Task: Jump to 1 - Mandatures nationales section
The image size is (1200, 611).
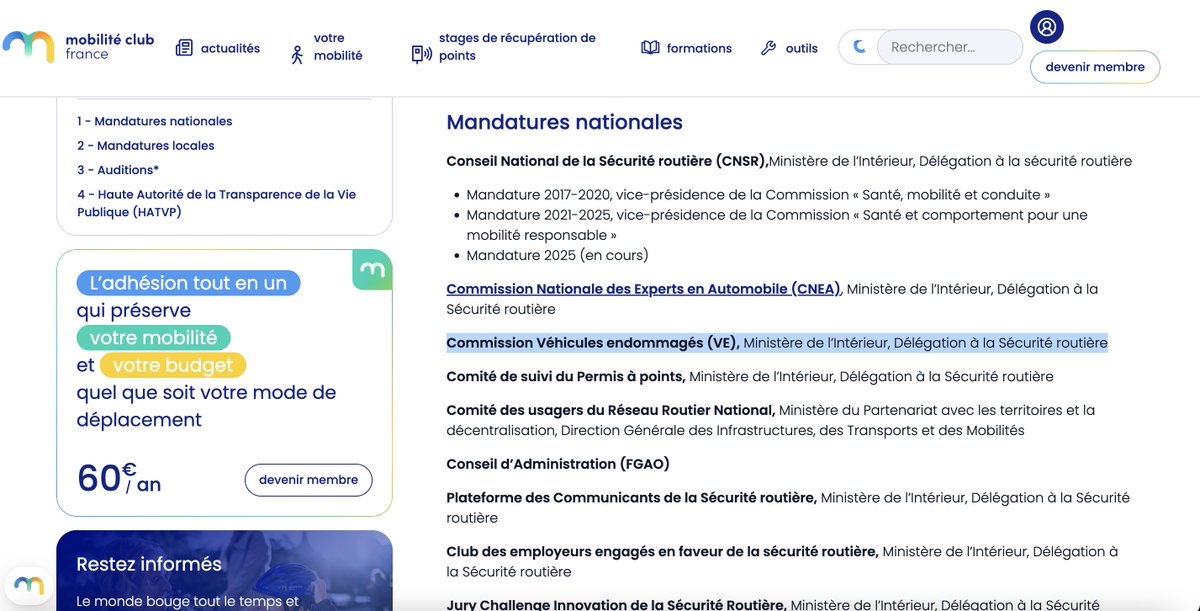Action: point(155,121)
